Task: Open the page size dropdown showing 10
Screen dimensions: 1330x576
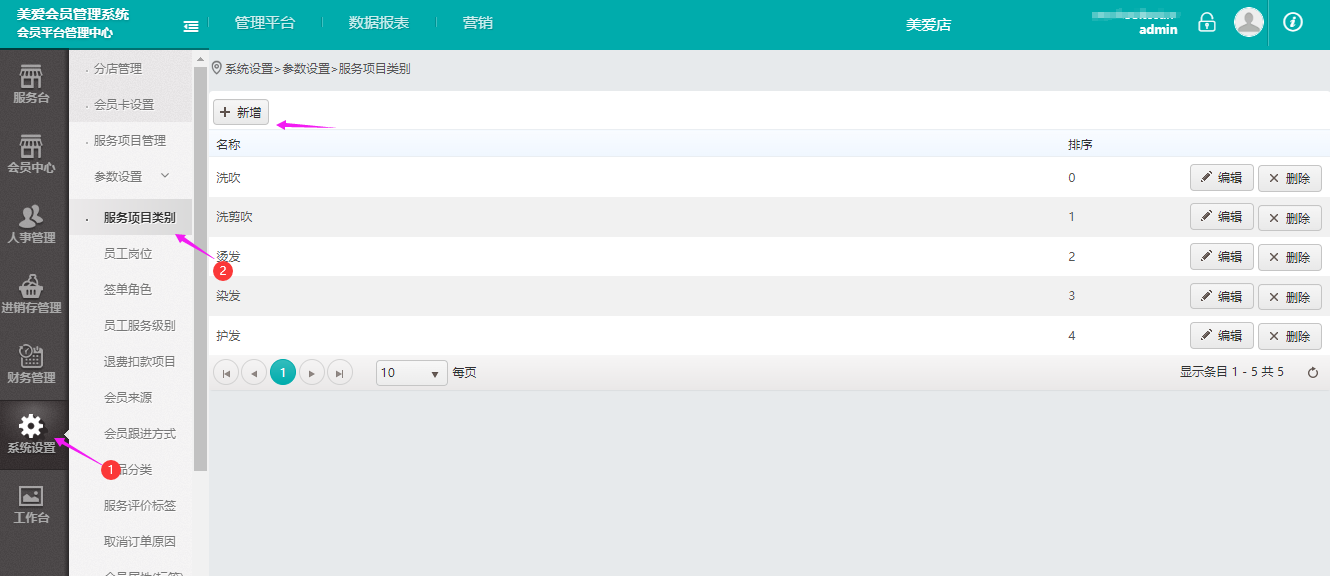Action: click(411, 373)
